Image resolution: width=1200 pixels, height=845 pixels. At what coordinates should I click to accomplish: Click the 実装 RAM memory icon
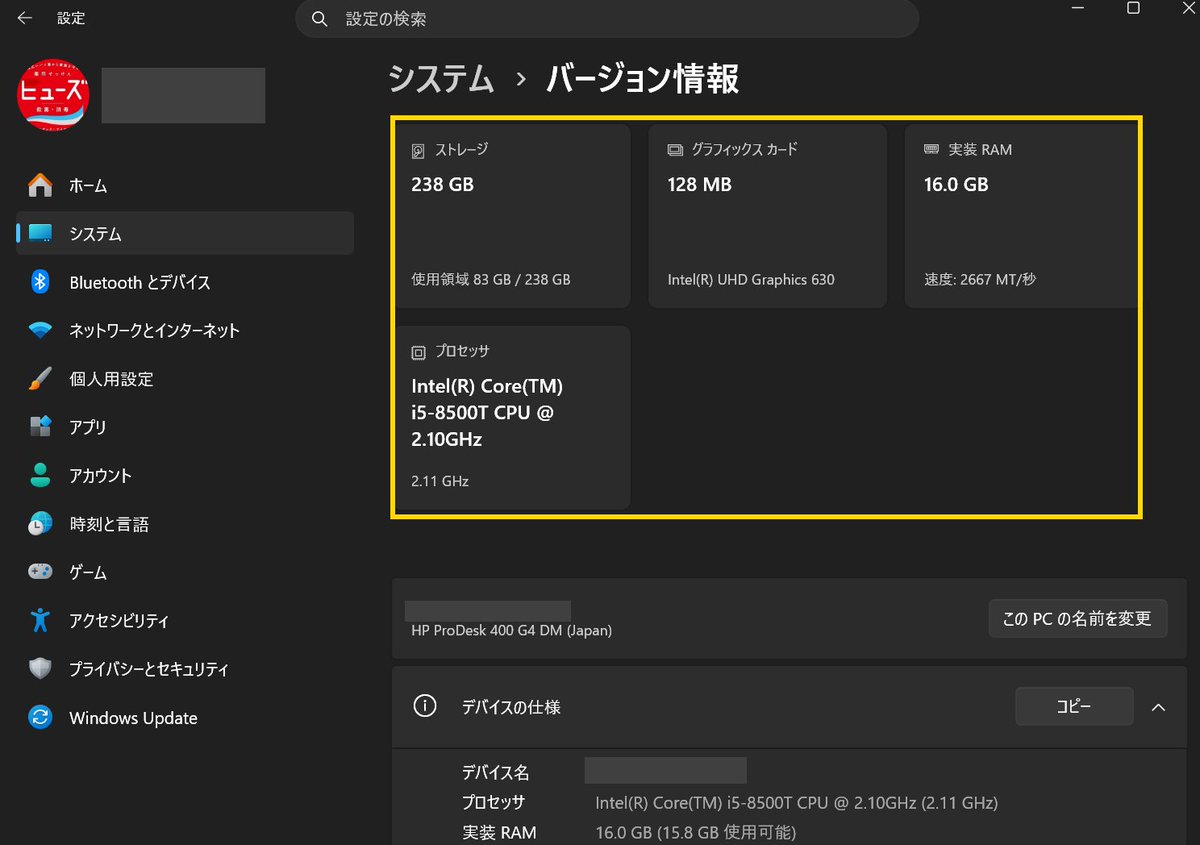coord(932,150)
